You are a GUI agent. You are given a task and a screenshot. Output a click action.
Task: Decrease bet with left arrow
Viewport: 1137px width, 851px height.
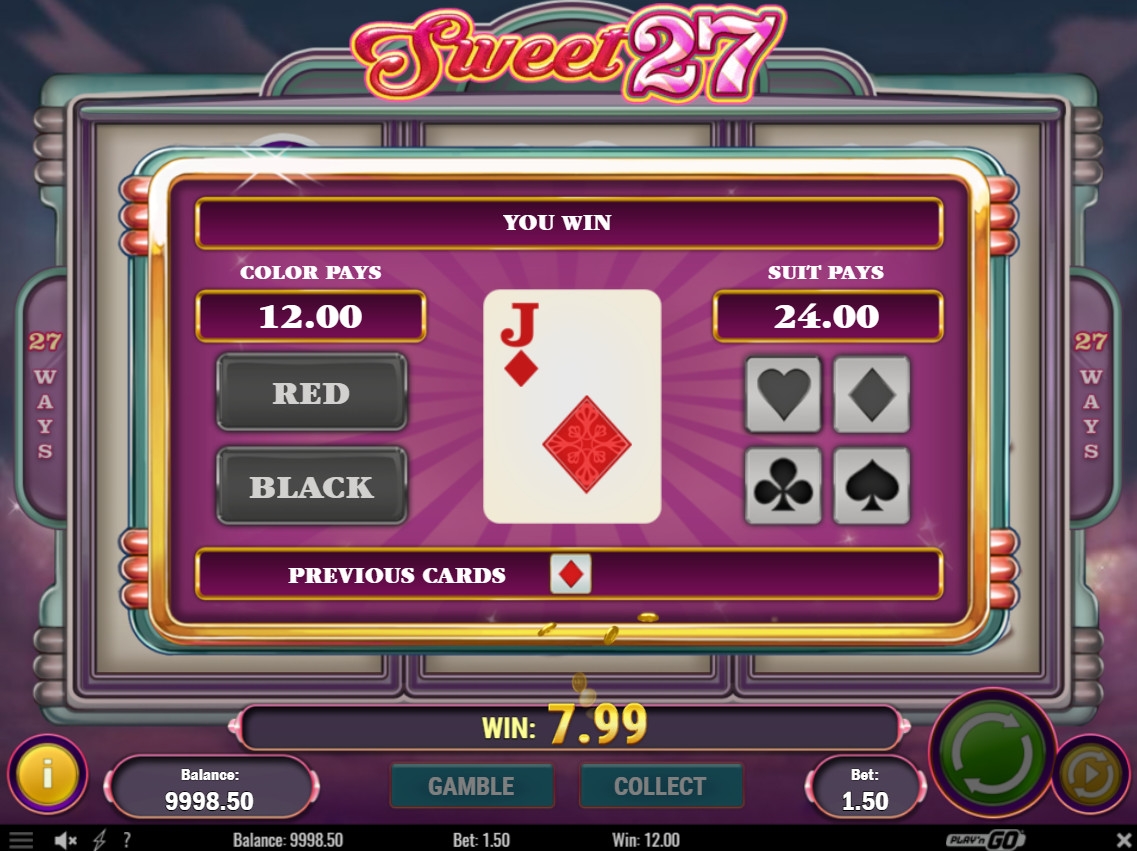coord(811,787)
